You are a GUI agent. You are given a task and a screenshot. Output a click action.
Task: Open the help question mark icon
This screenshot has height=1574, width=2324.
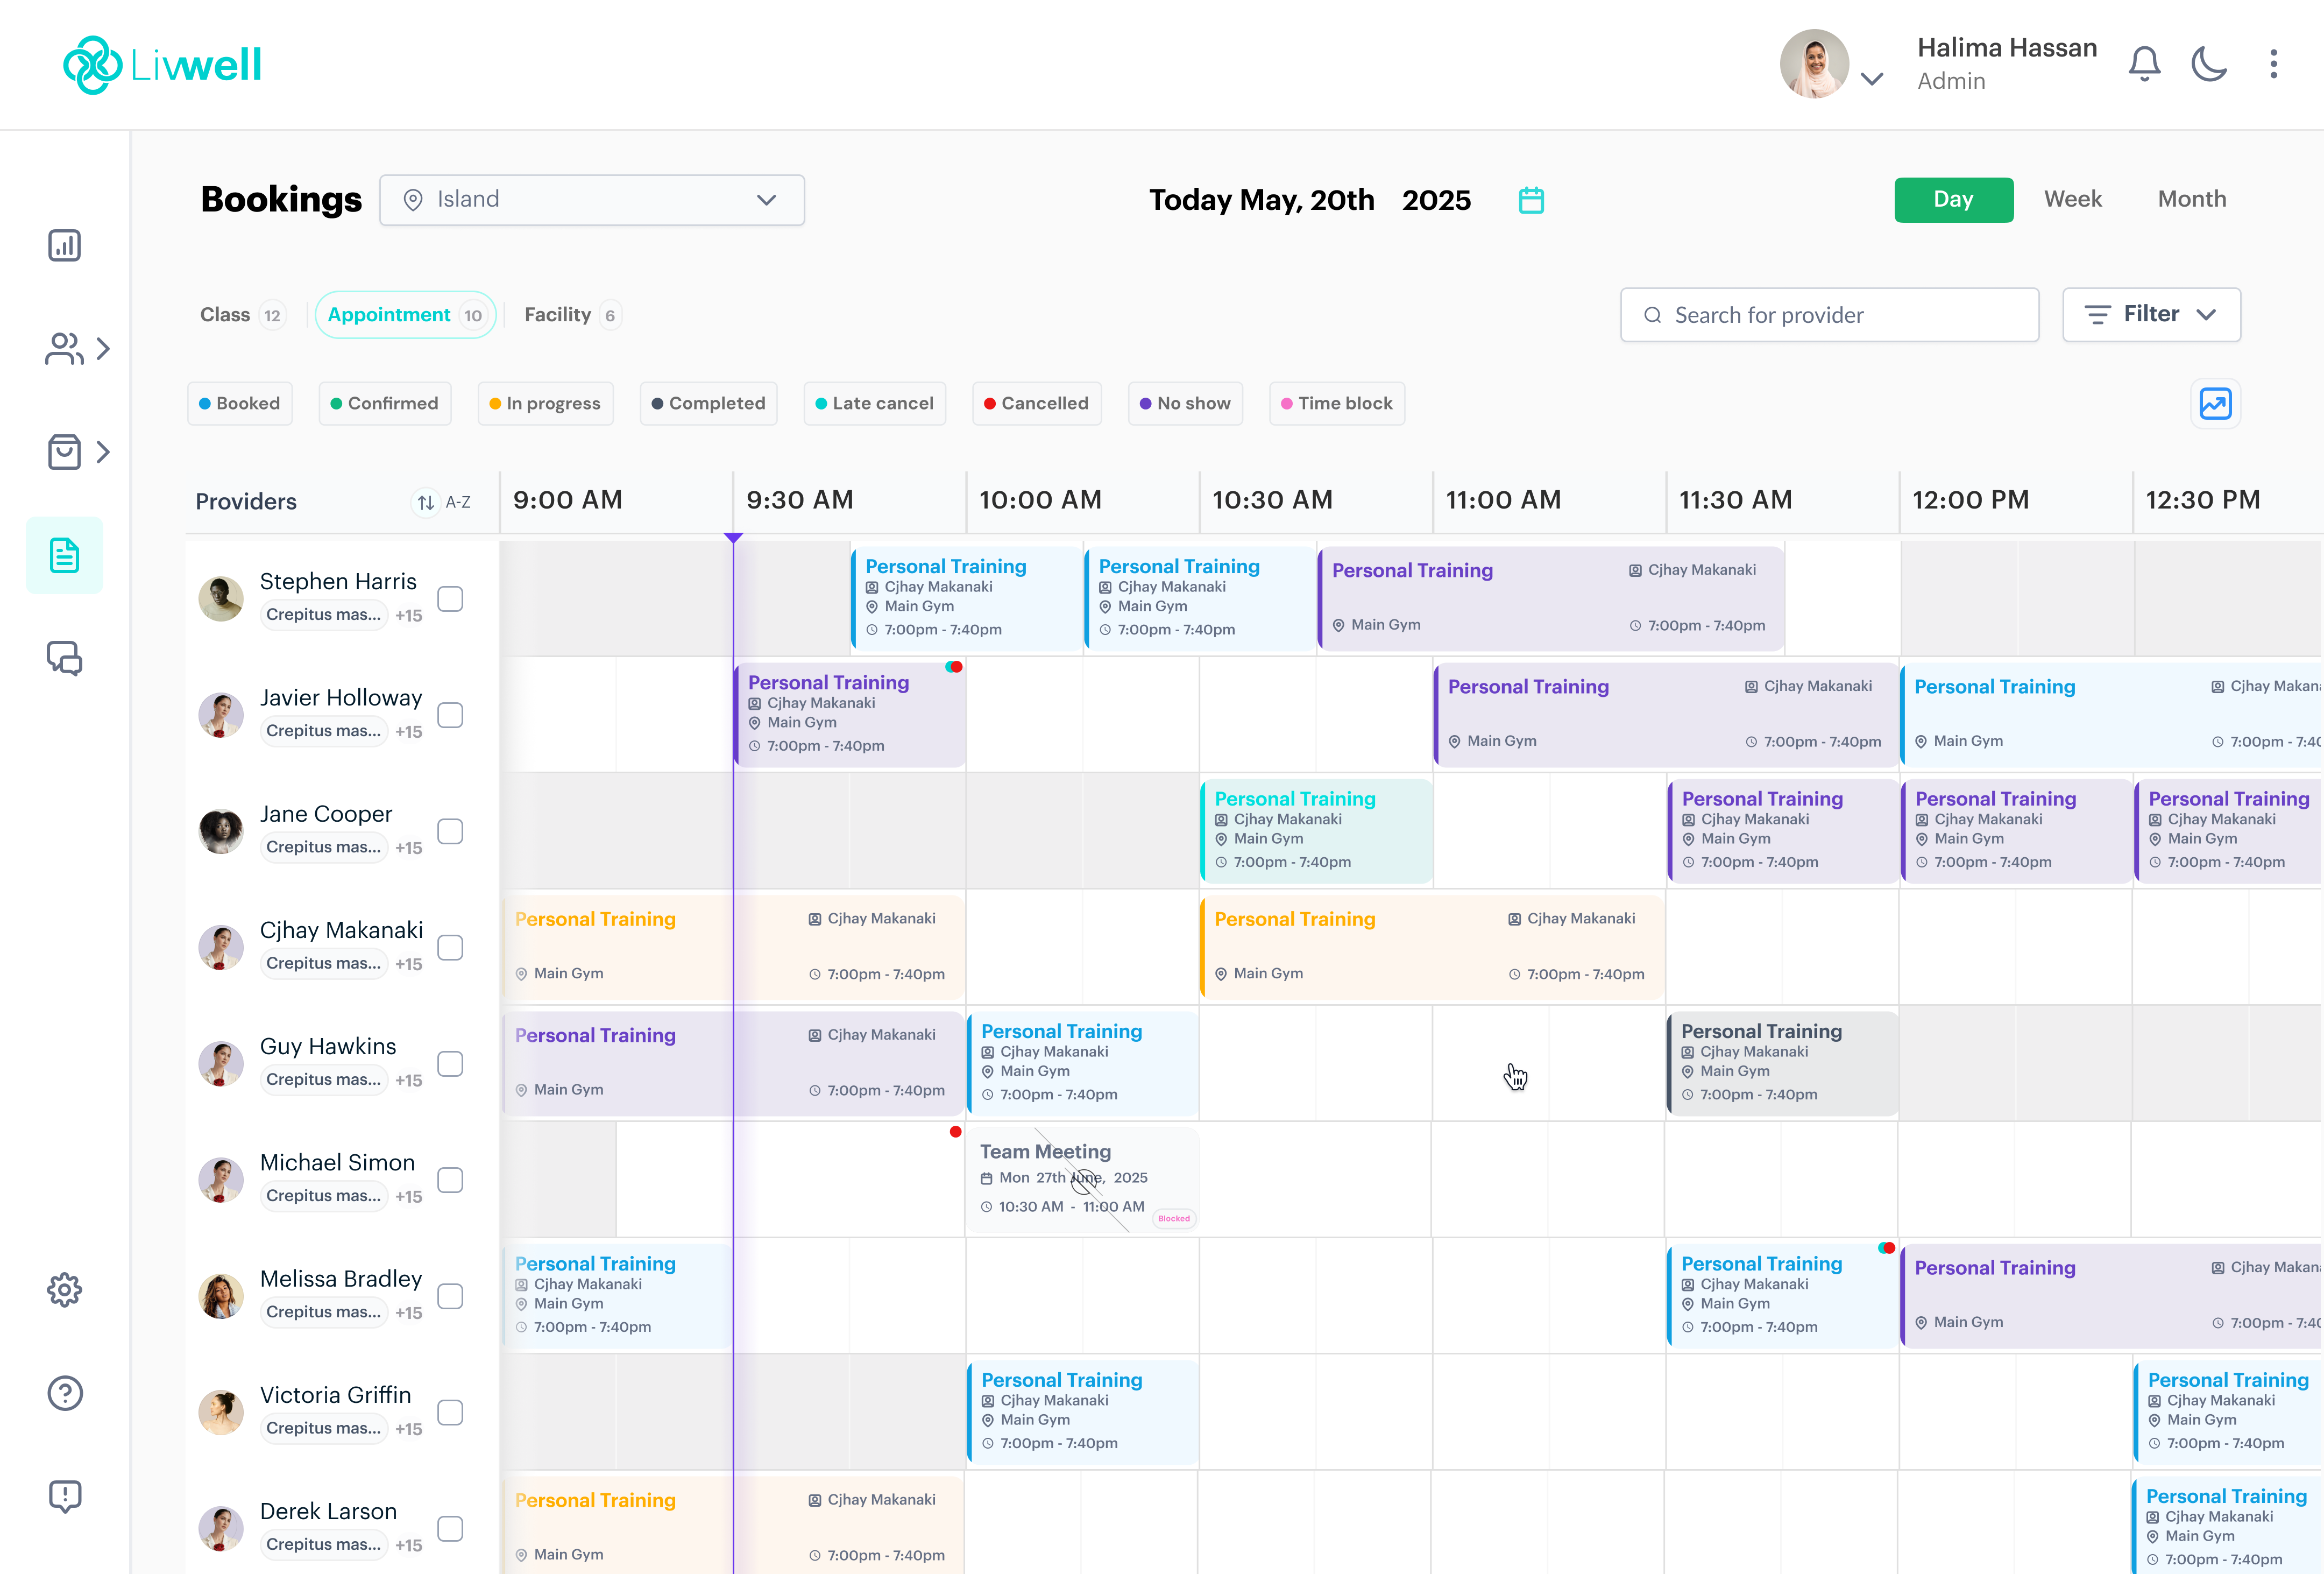pos(64,1393)
